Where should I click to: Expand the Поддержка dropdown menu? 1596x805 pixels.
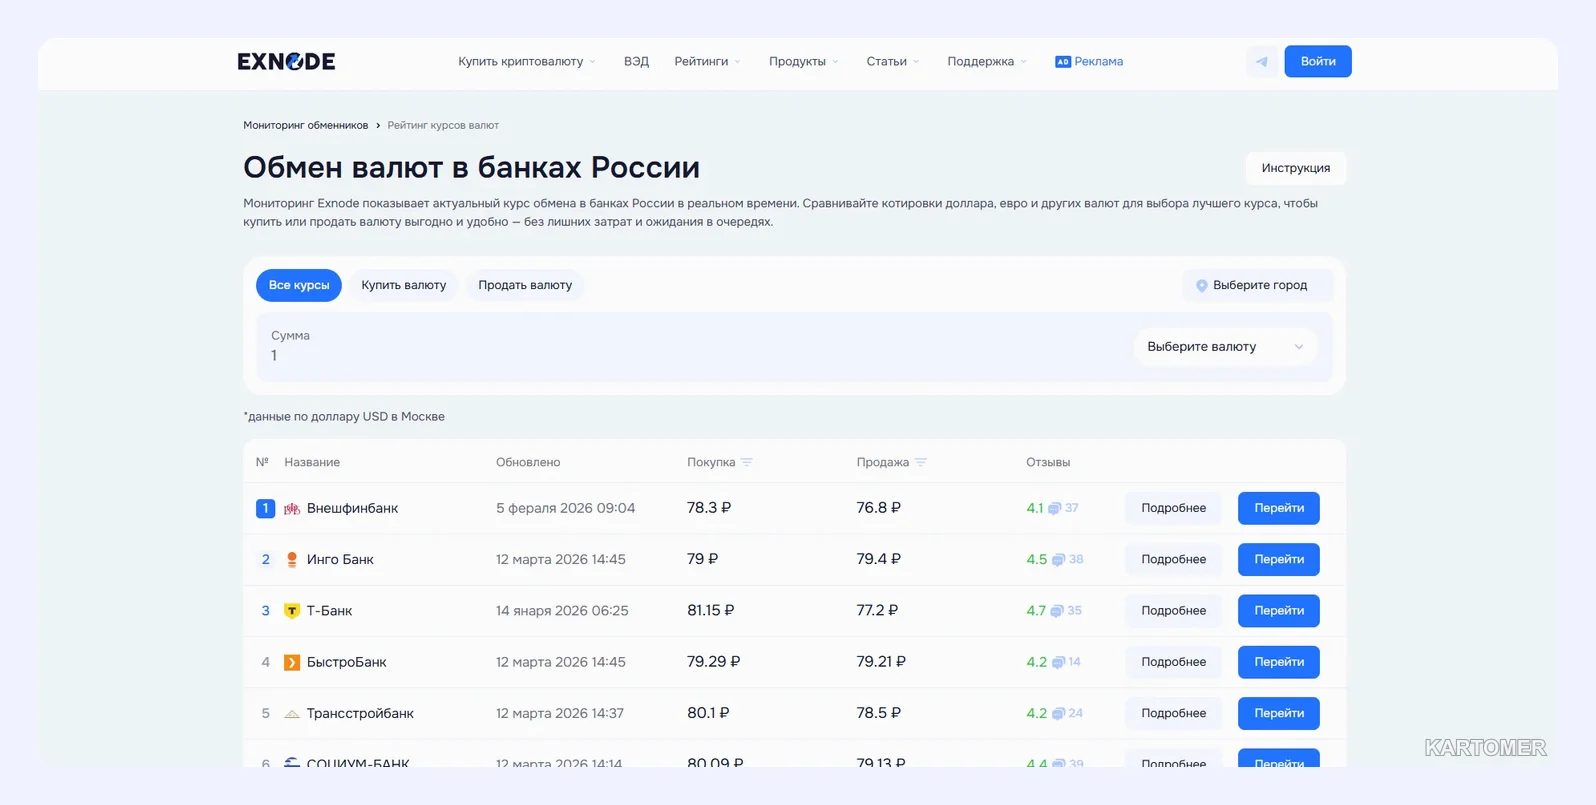tap(987, 62)
